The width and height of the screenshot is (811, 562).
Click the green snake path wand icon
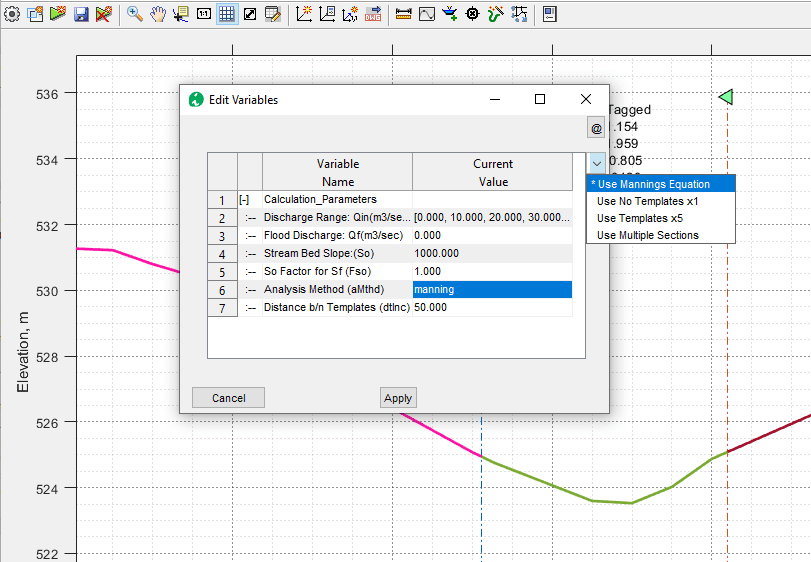click(x=495, y=14)
